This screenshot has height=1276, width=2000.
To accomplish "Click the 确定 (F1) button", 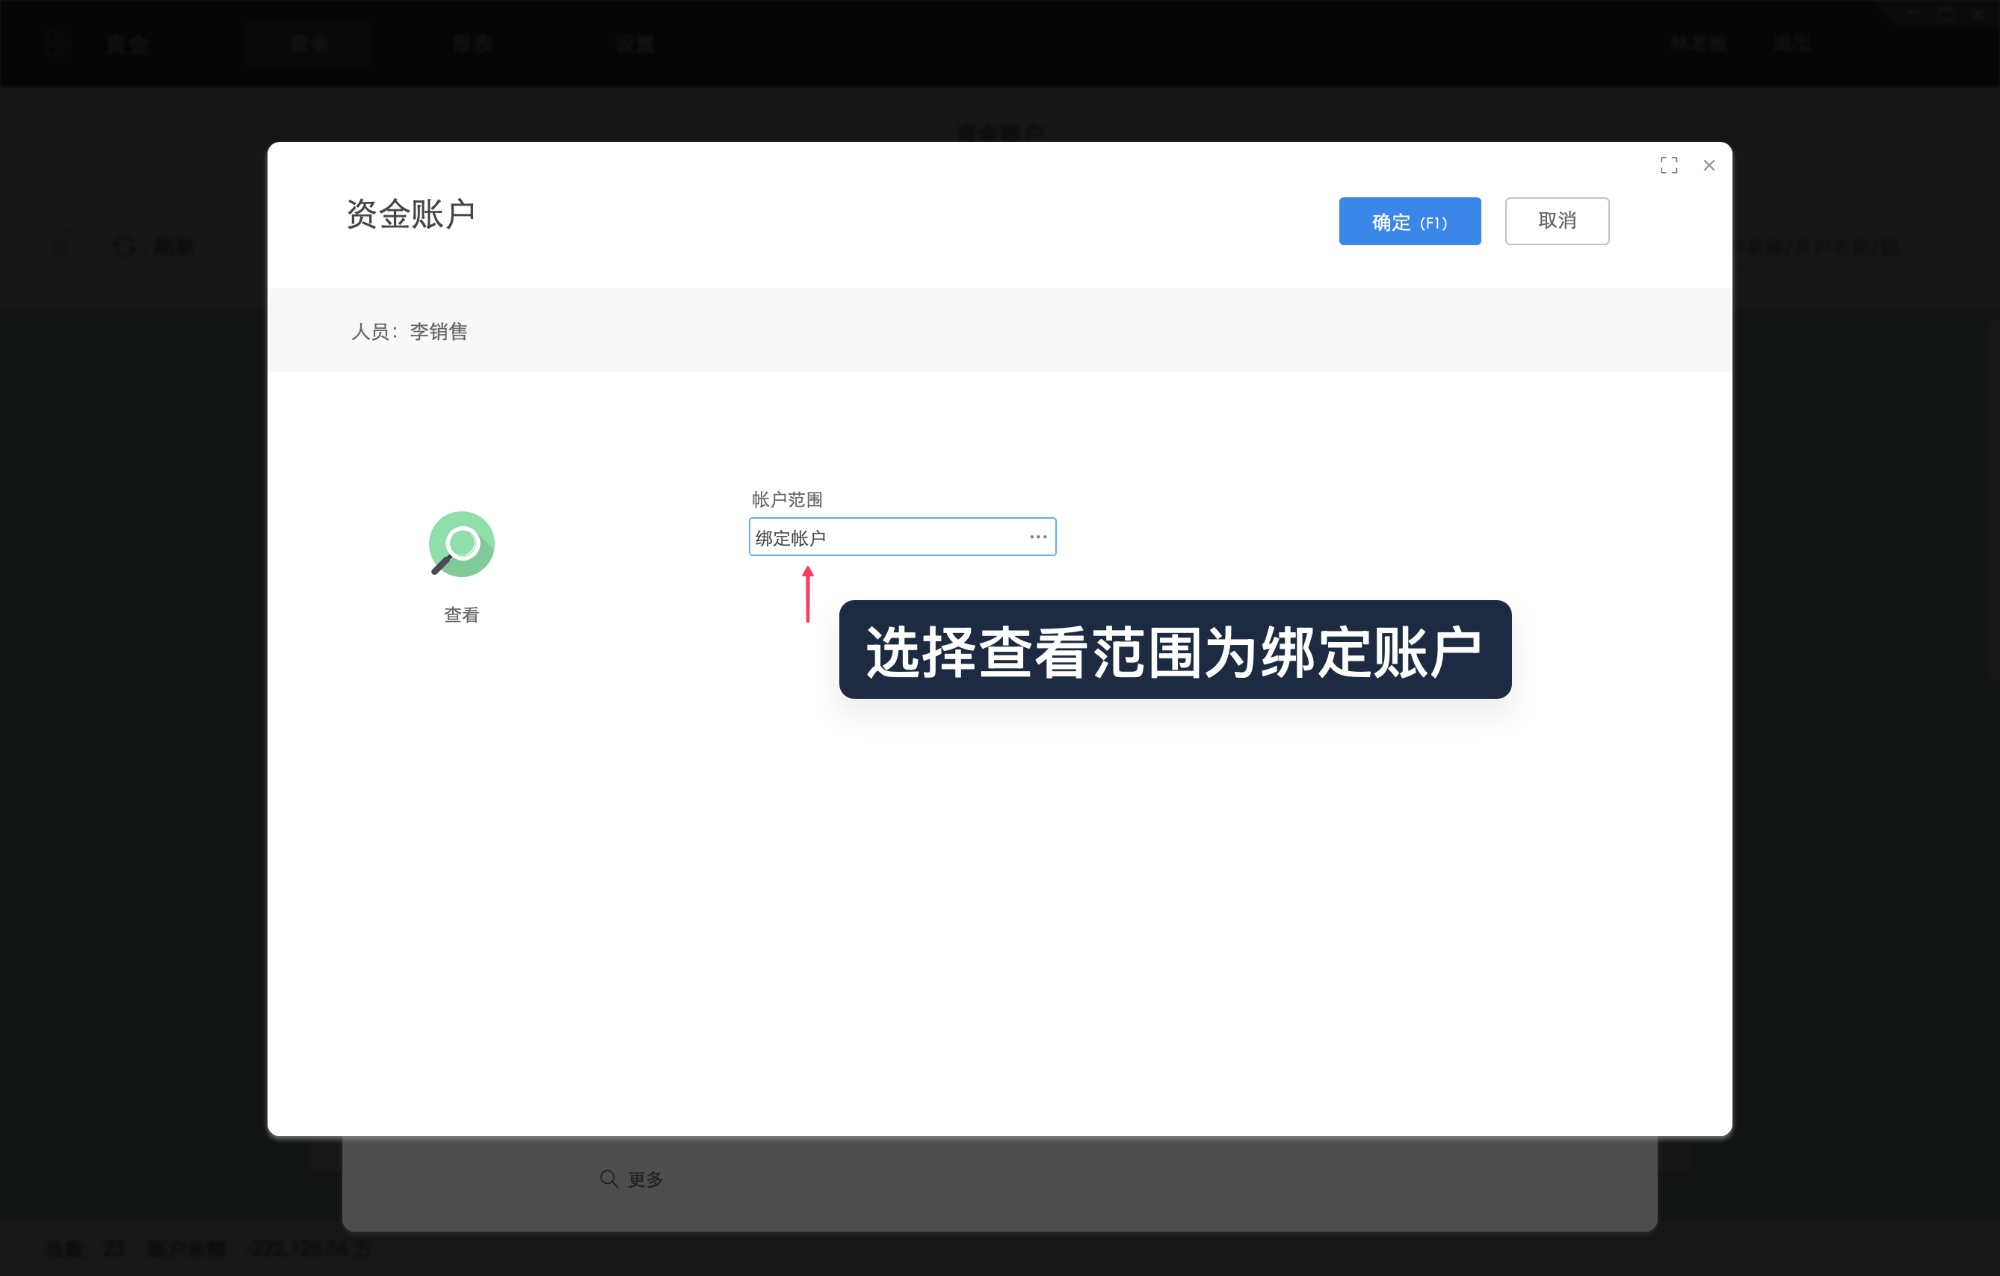I will pyautogui.click(x=1409, y=221).
